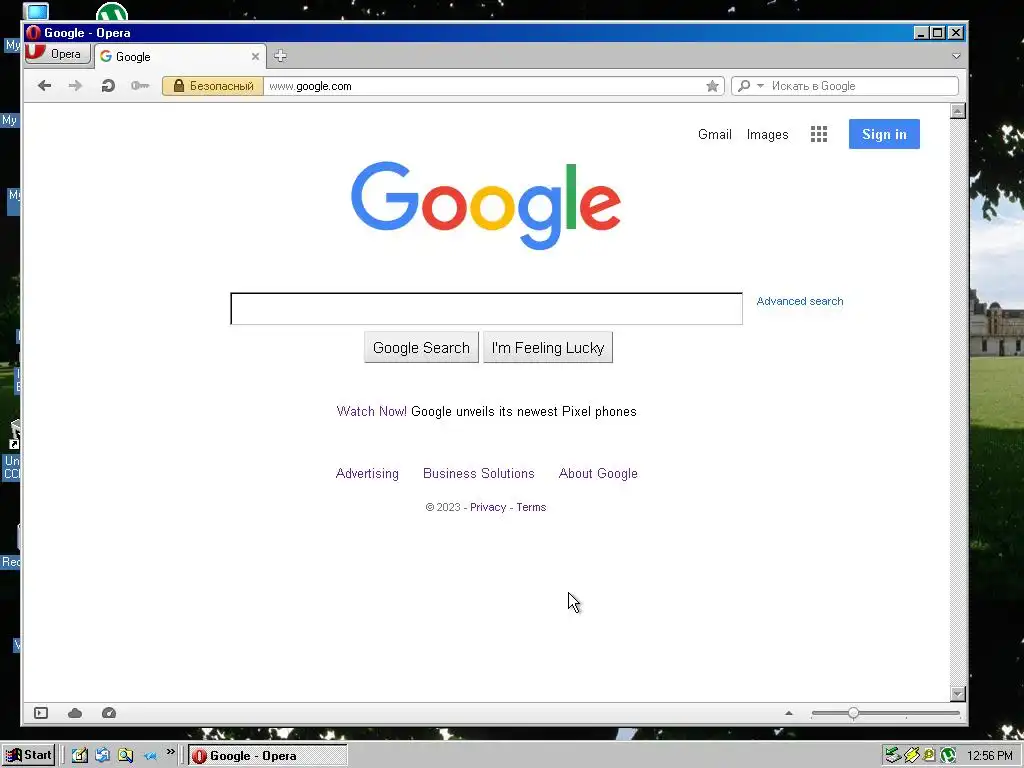
Task: Open the Privacy link
Action: [x=488, y=507]
